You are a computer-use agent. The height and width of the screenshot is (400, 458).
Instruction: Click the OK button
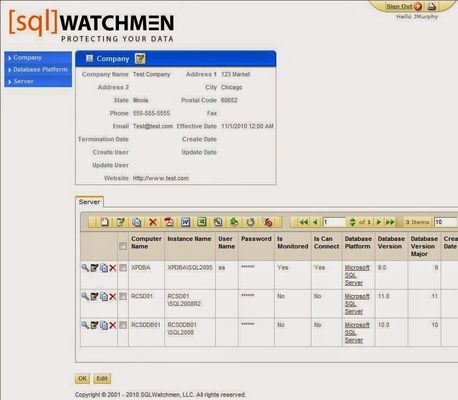click(82, 379)
